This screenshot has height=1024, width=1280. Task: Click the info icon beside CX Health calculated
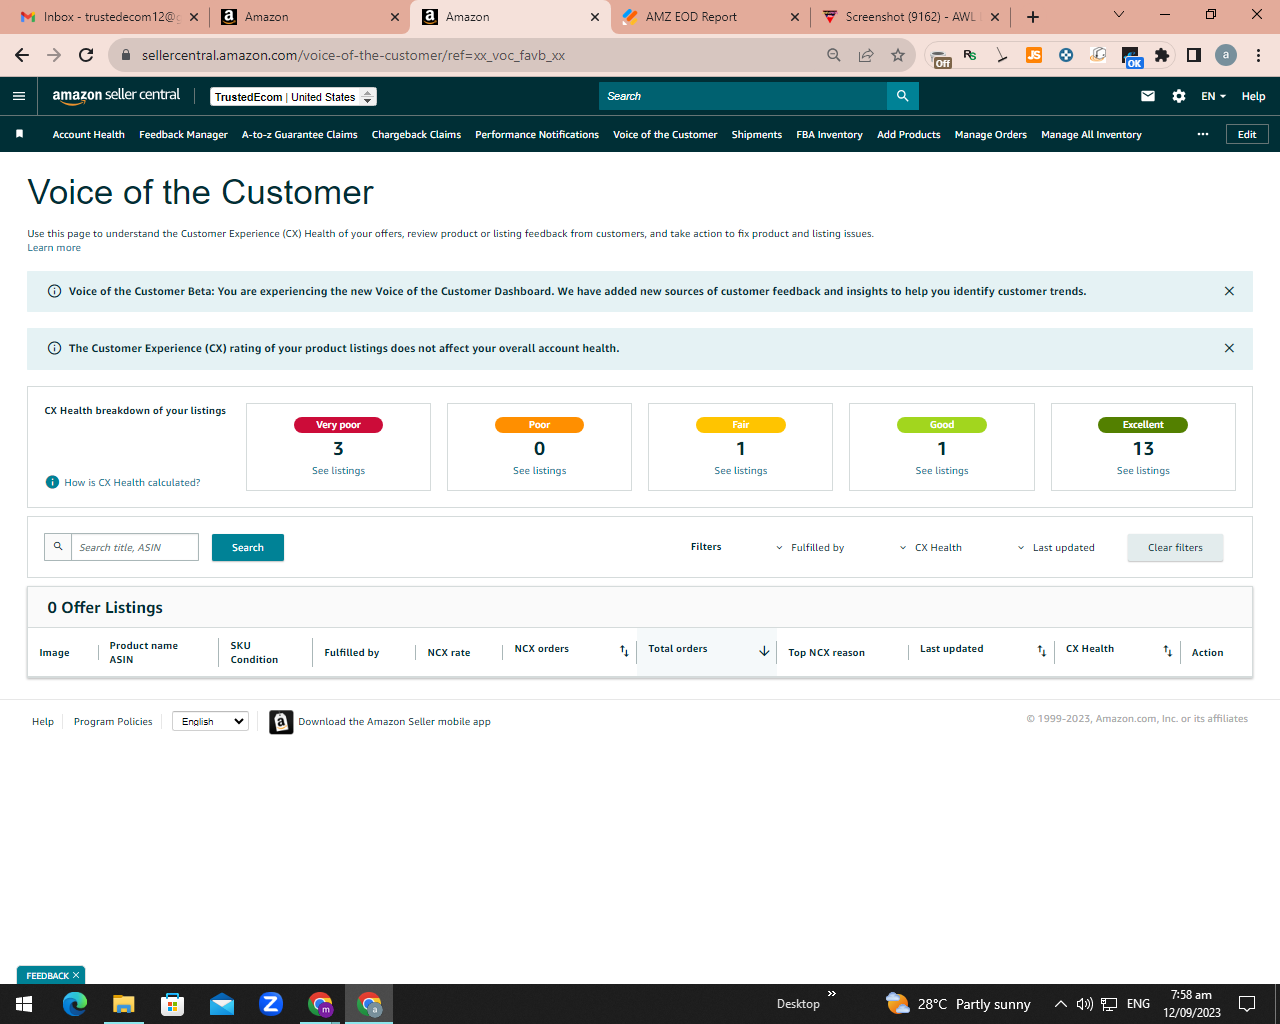pos(53,482)
